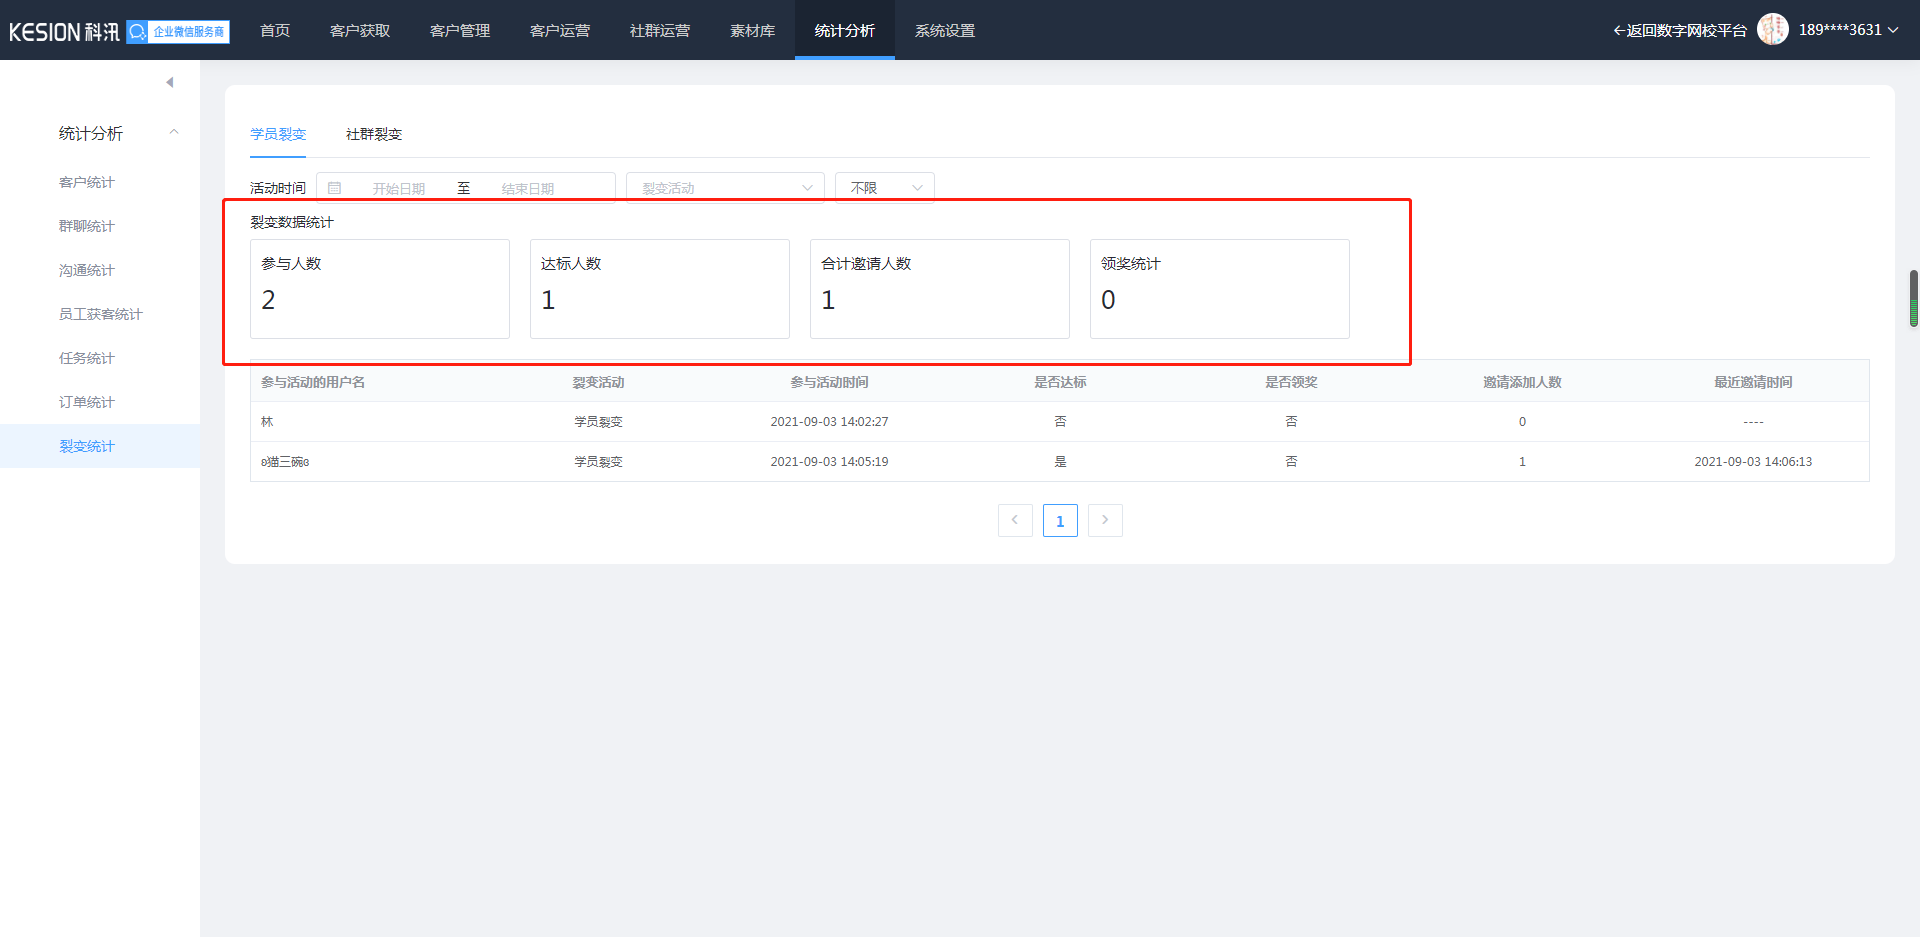Click 返回数字网校平台 link
Screen dimensions: 1920x937
(x=1680, y=31)
